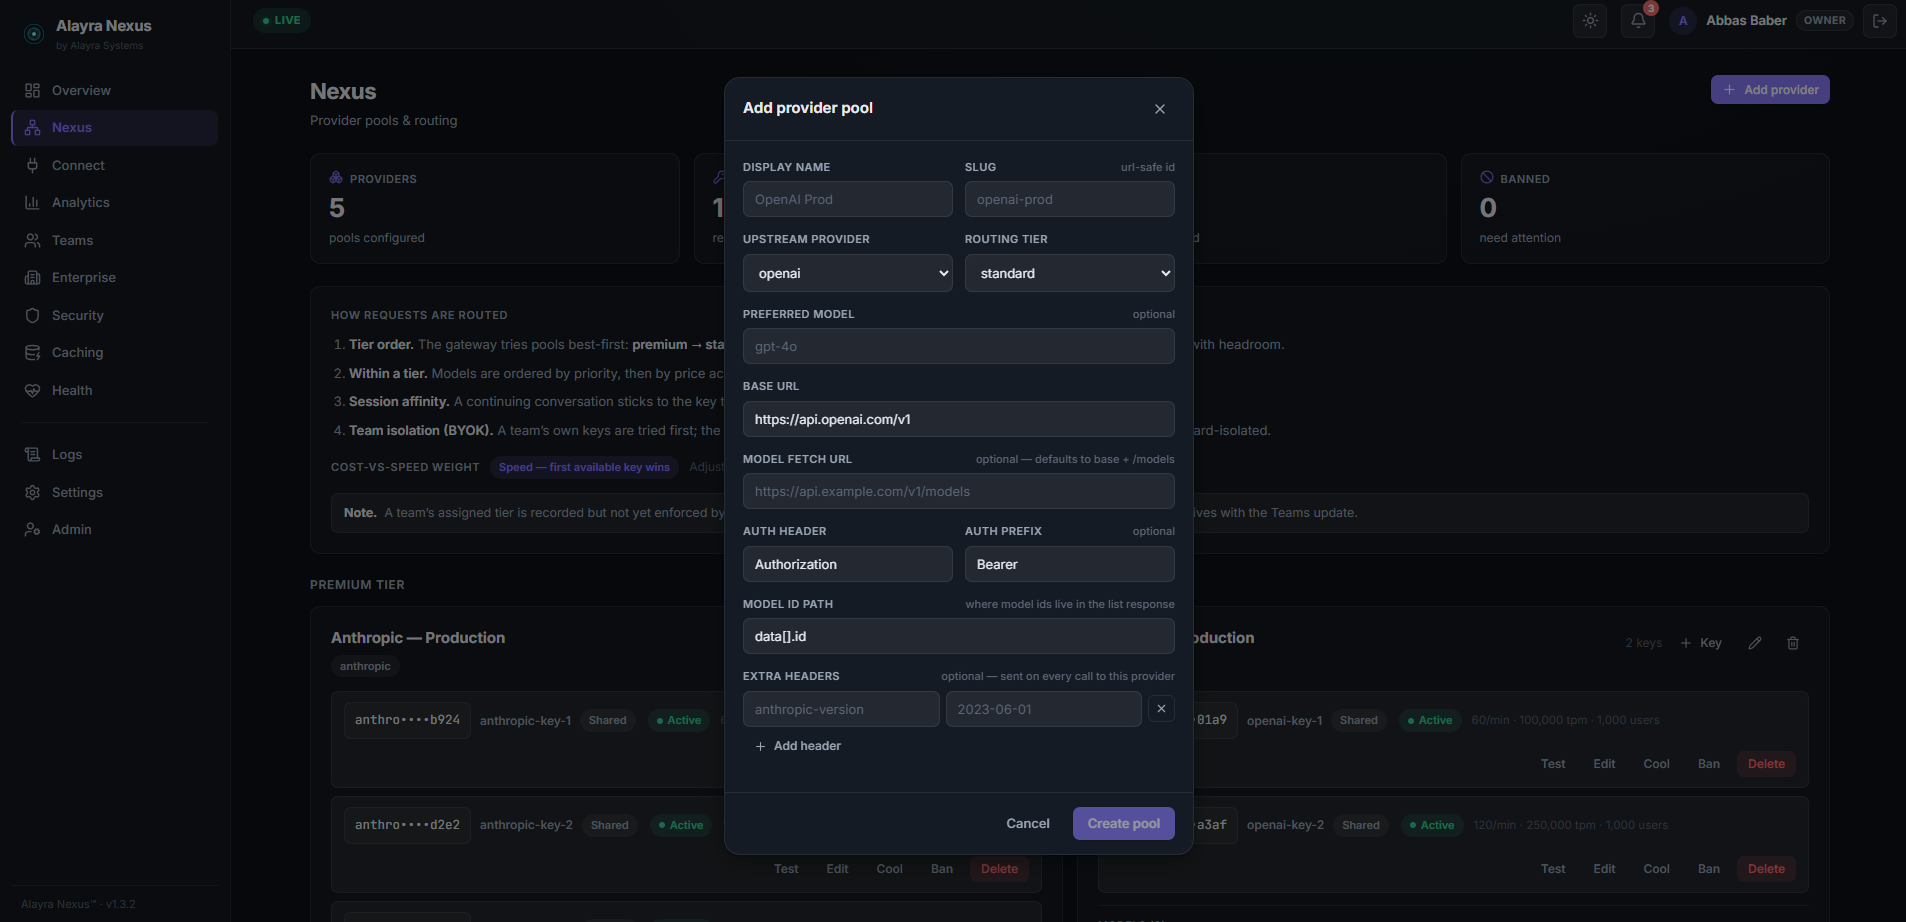1906x922 pixels.
Task: Click the Alayra Nexus logo icon
Action: (x=34, y=34)
